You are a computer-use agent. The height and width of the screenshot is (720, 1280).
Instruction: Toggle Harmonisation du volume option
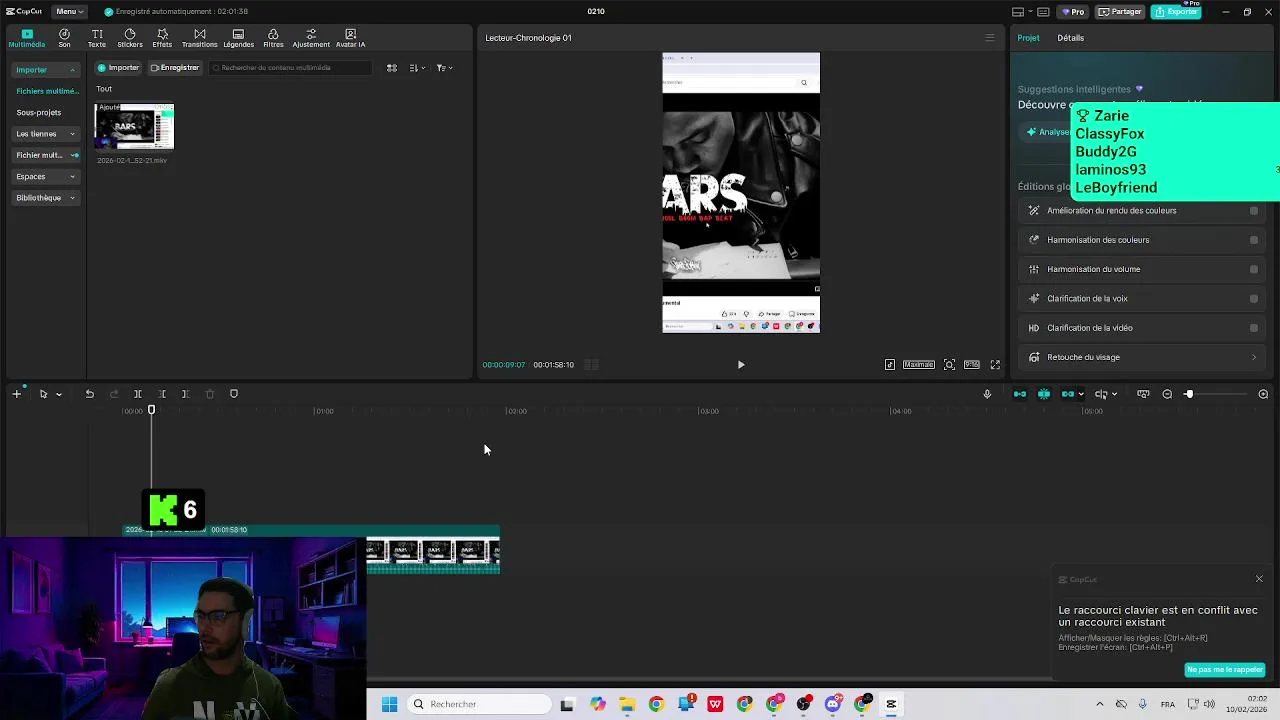pos(1254,269)
